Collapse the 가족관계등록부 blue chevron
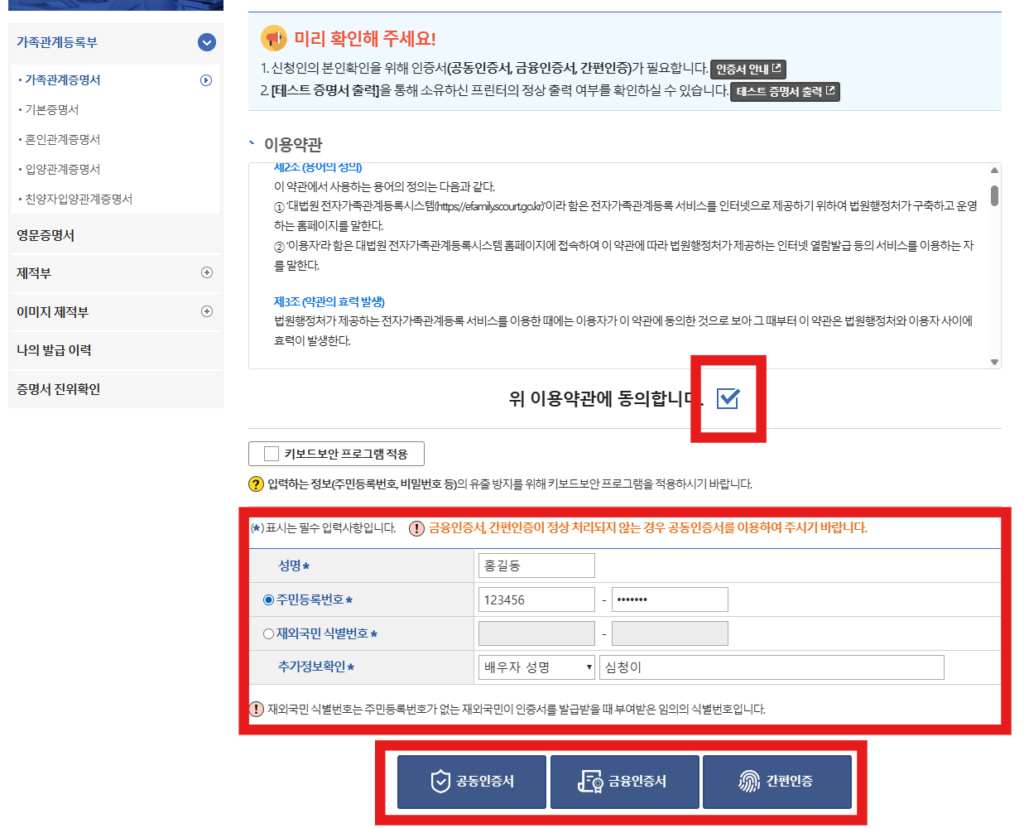The width and height of the screenshot is (1024, 828). (x=207, y=42)
